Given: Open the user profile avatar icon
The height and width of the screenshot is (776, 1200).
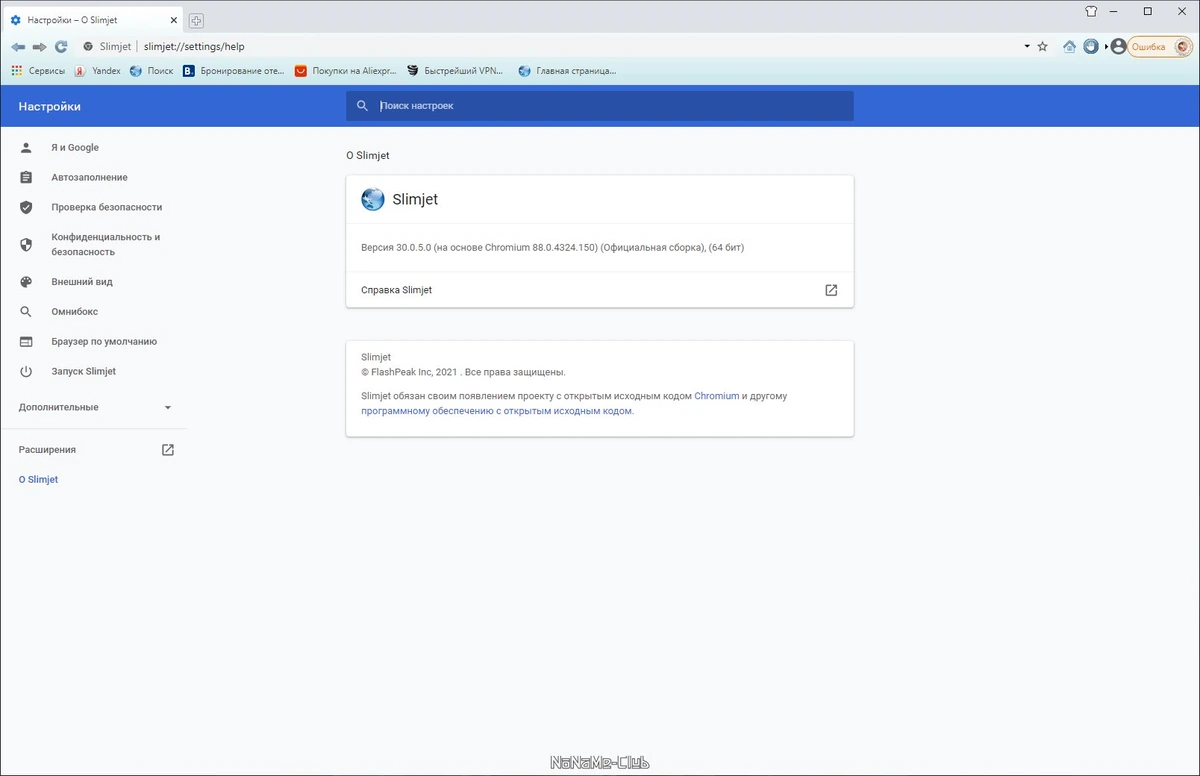Looking at the screenshot, I should [1118, 46].
